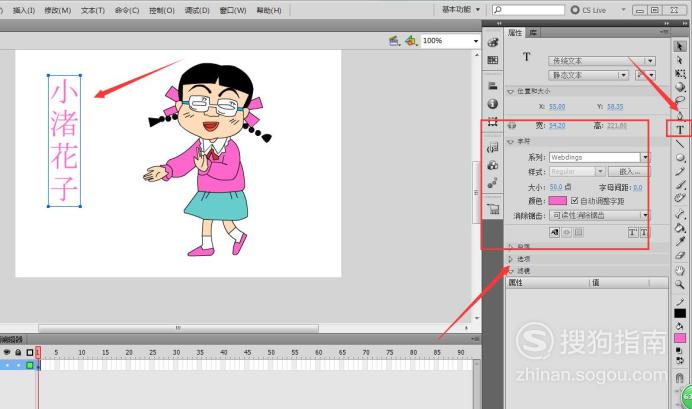The image size is (692, 409).
Task: Open the Swatches panel icon
Action: click(x=493, y=60)
